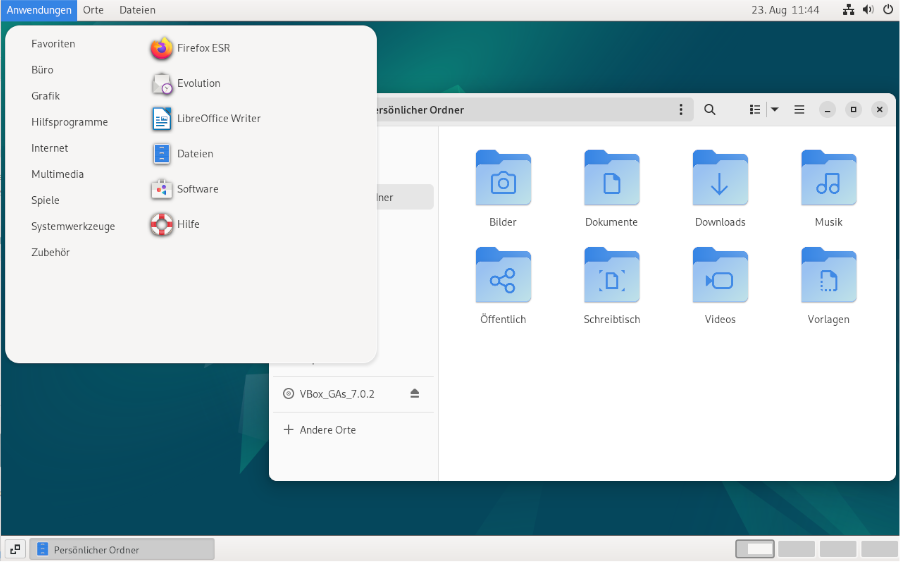Open the Videos folder
Viewport: 900px width, 562px height.
click(x=720, y=286)
